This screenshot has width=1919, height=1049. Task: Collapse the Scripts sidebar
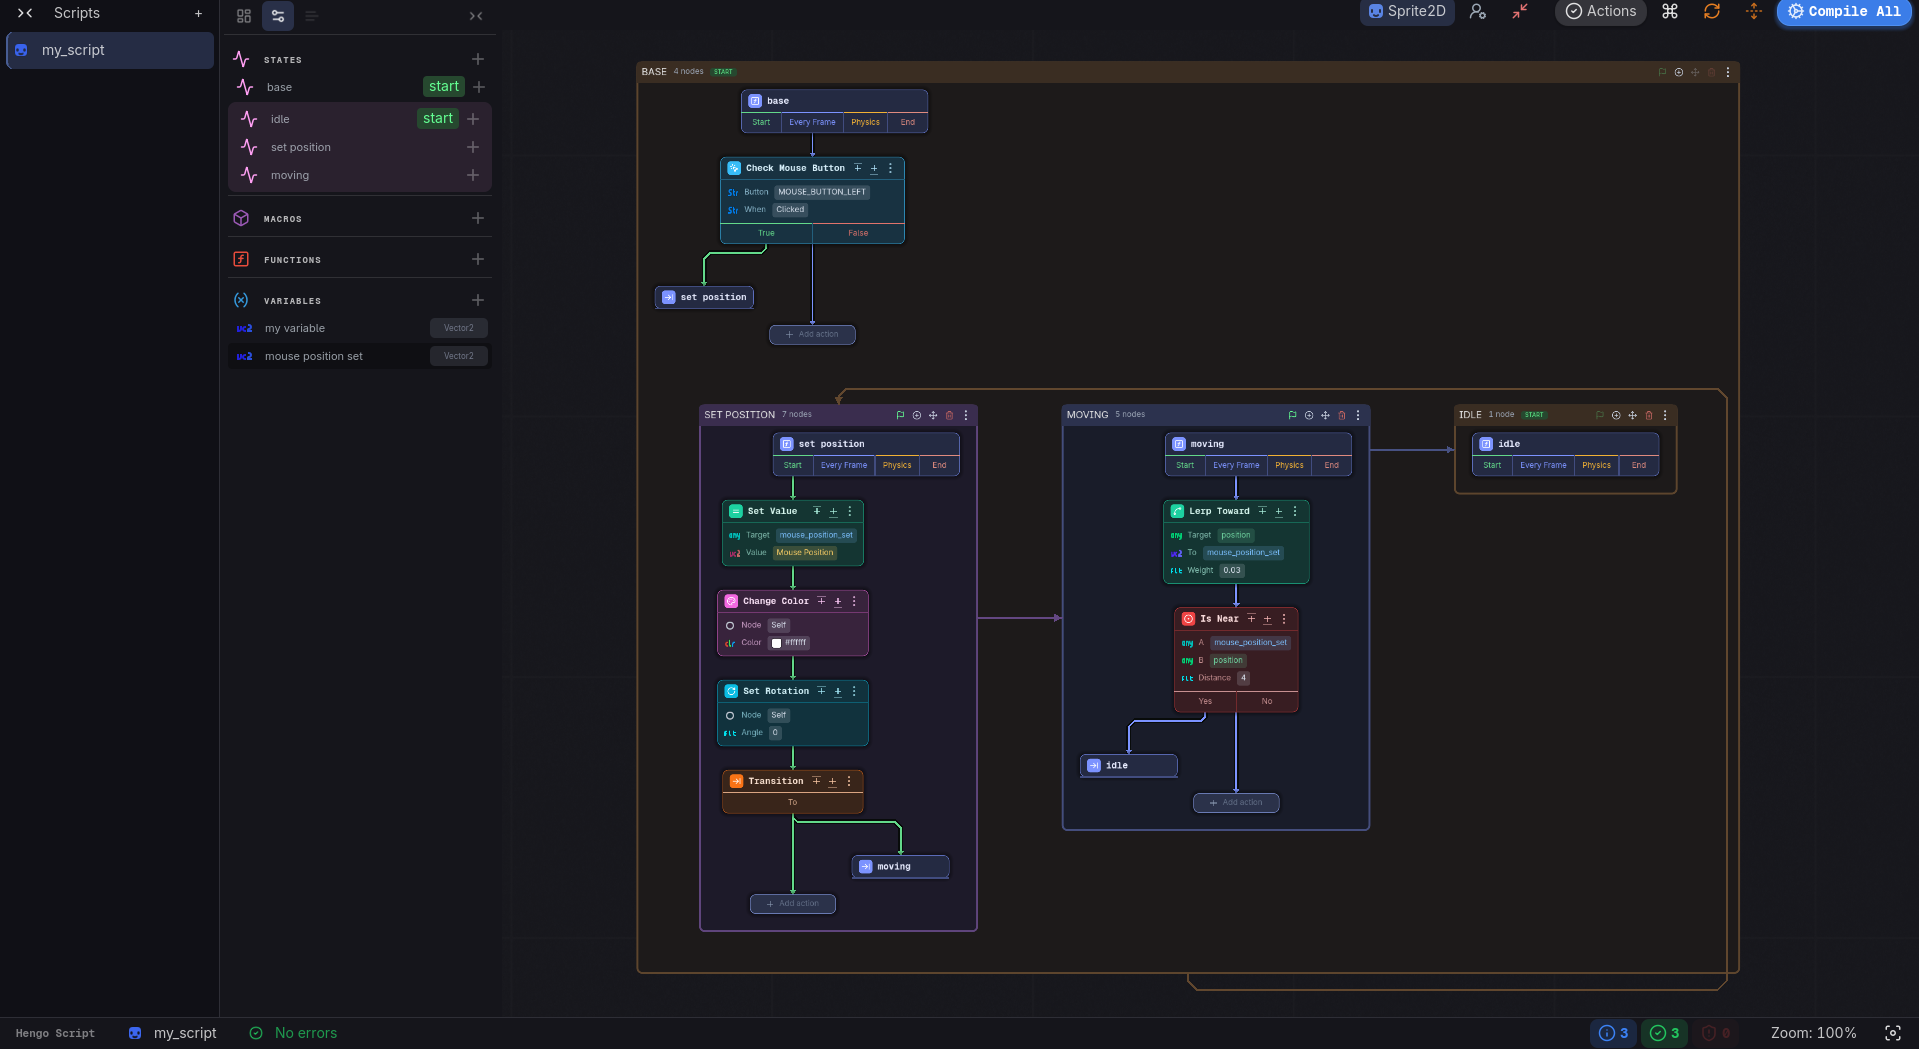26,13
